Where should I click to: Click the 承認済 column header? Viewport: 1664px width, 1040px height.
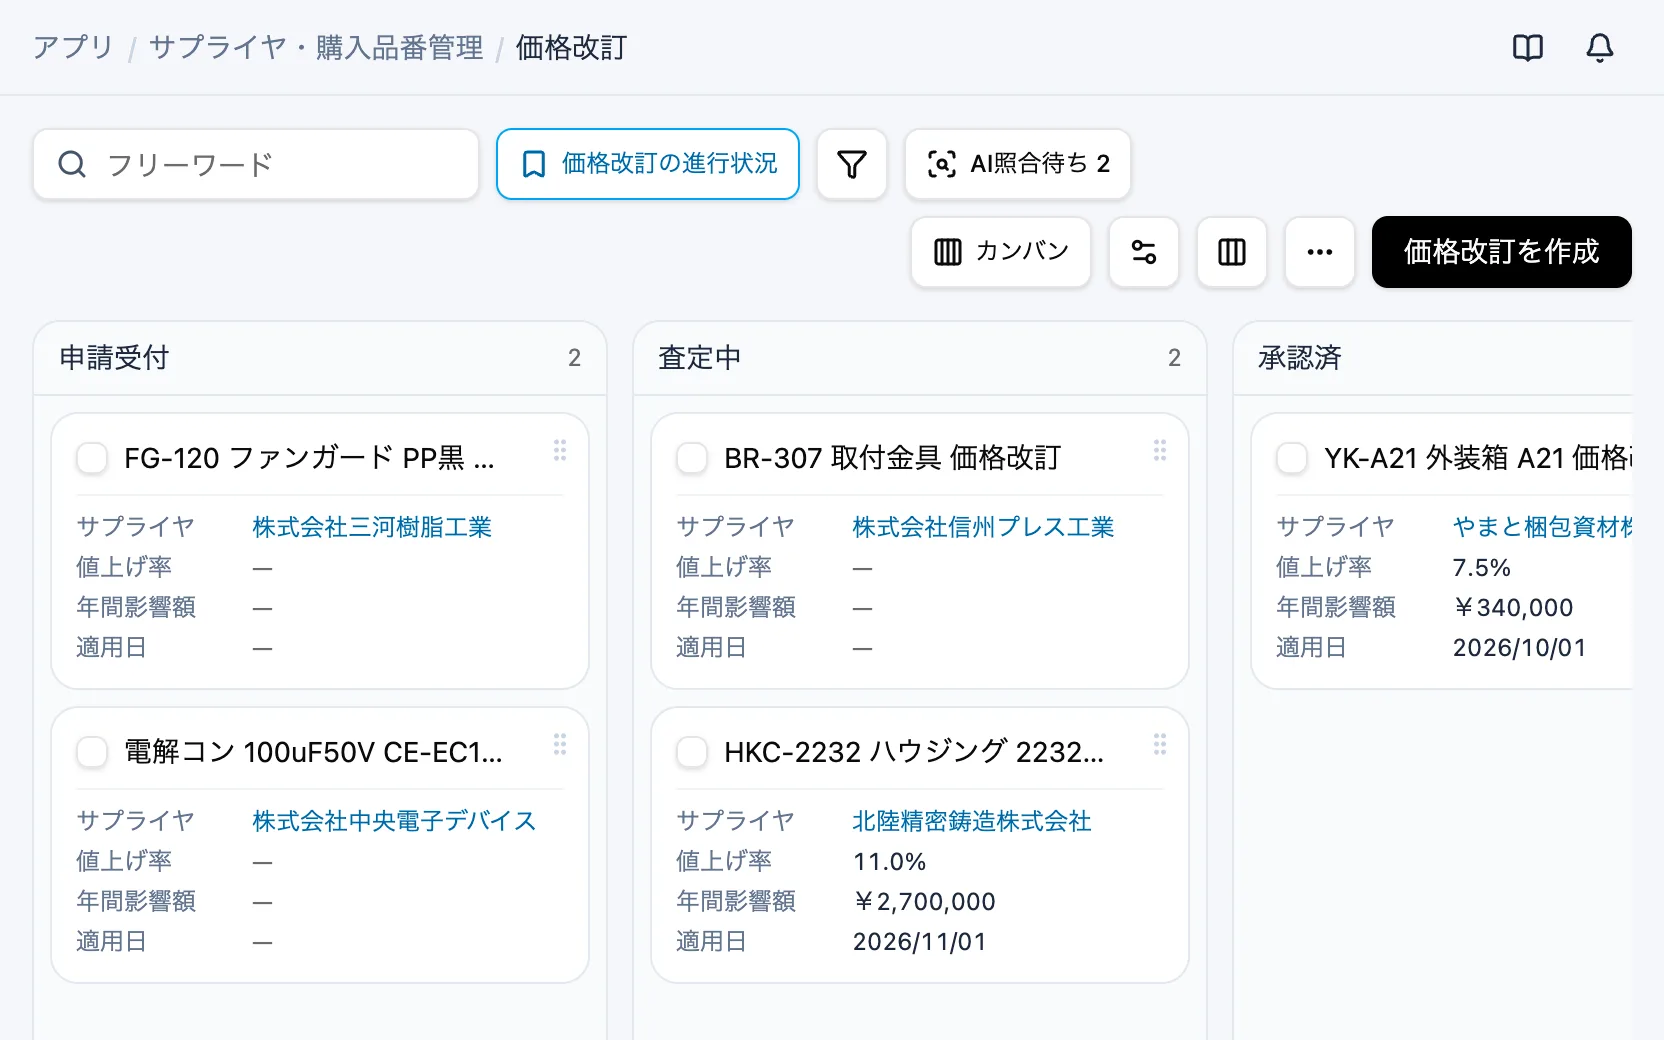tap(1433, 358)
